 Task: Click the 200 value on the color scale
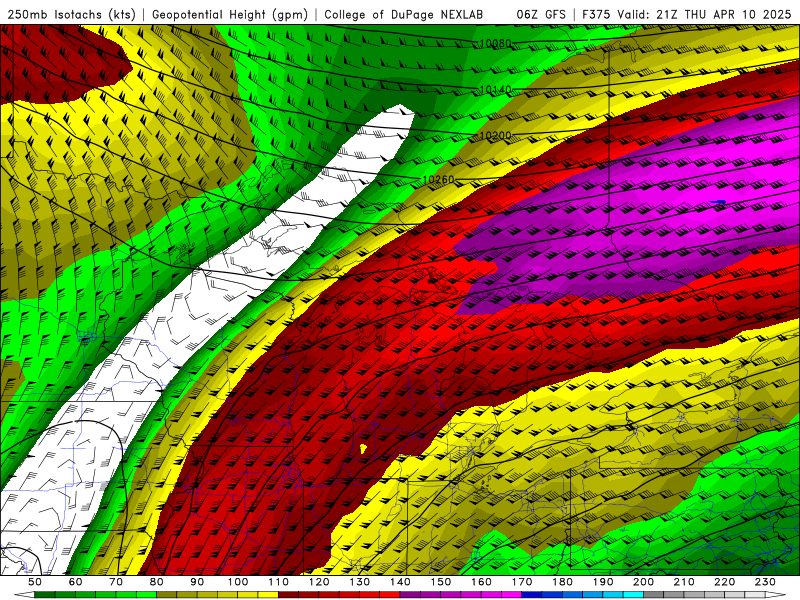pyautogui.click(x=643, y=582)
